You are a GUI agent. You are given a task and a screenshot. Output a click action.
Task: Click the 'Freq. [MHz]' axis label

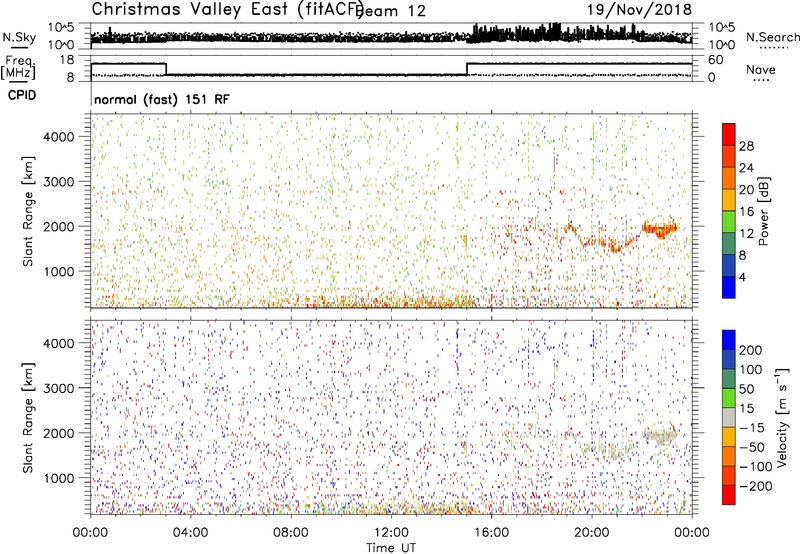[18, 68]
